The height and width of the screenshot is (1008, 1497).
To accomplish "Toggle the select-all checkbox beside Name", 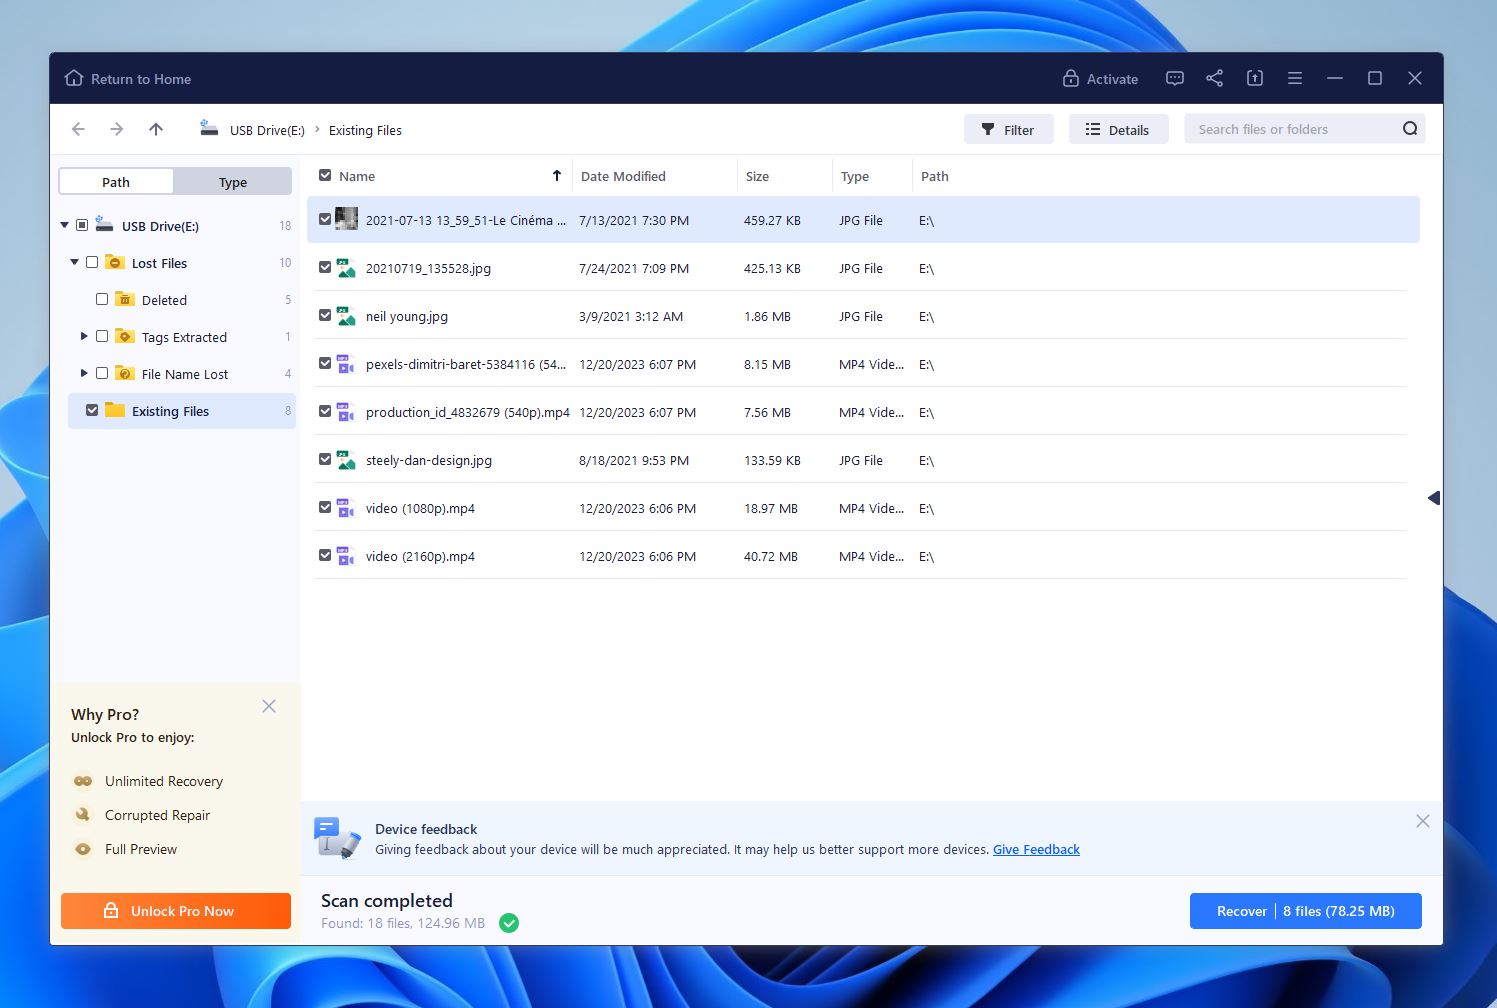I will pos(325,175).
